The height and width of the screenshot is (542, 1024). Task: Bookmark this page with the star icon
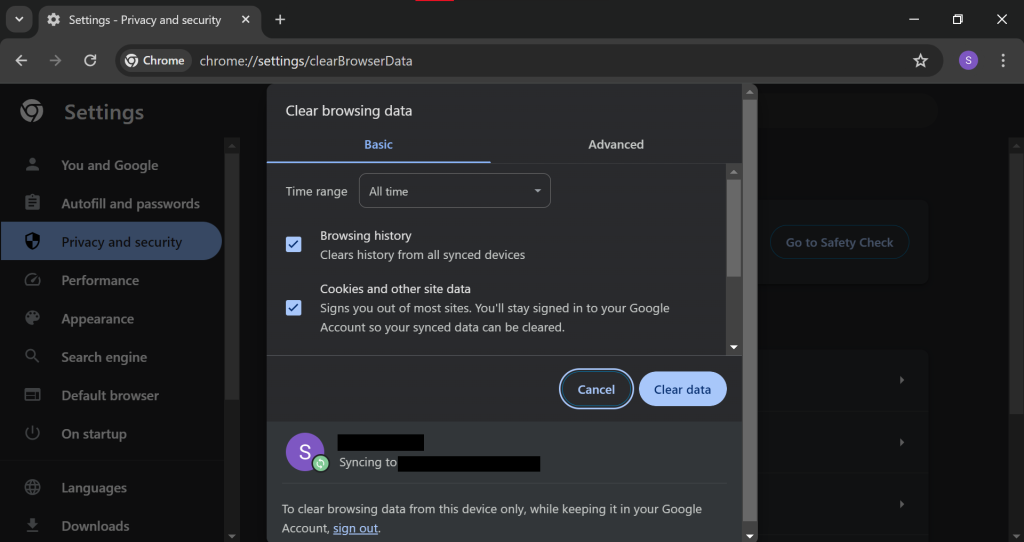coord(920,61)
